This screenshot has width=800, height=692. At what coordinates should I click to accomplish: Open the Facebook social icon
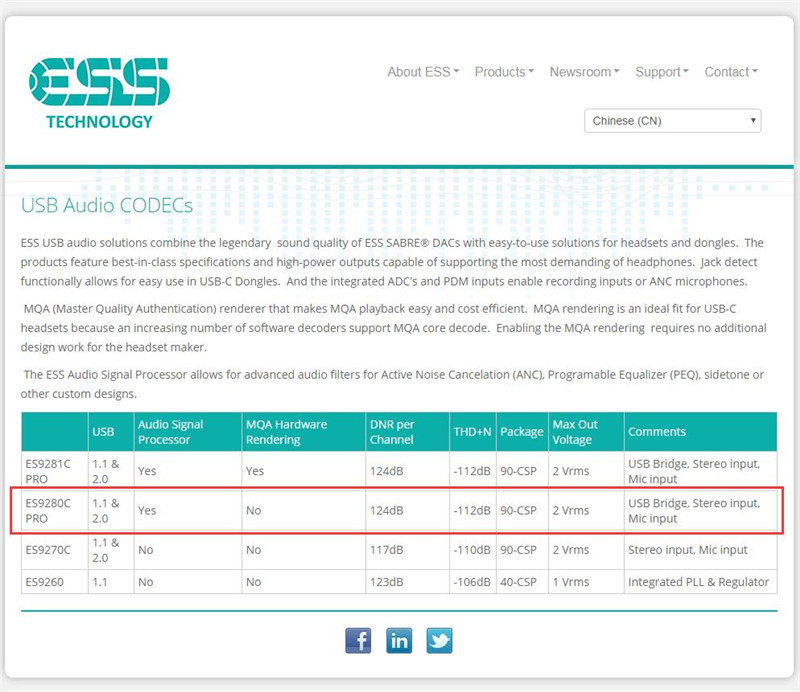358,640
